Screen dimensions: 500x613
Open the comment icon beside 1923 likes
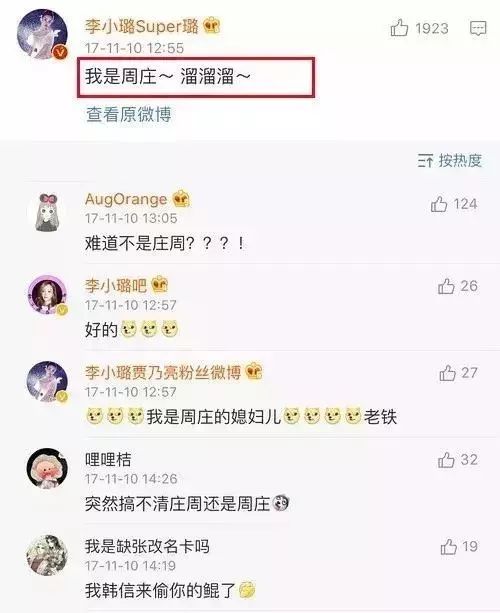tap(478, 28)
